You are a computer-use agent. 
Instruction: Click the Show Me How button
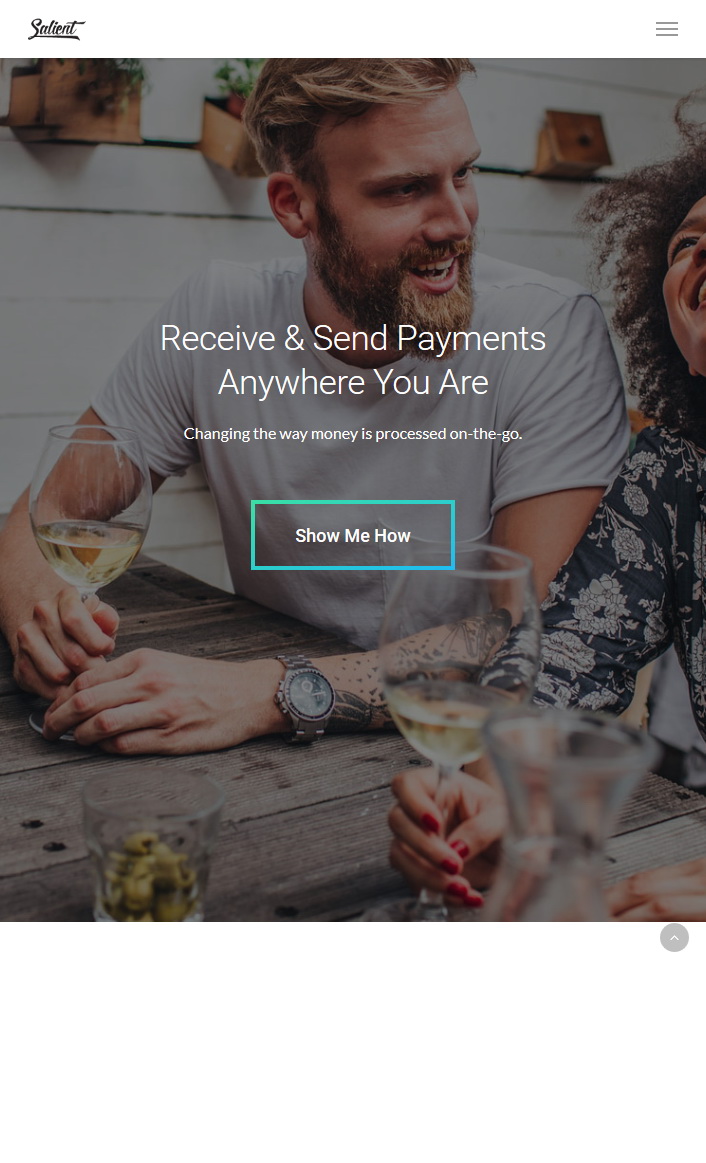353,536
